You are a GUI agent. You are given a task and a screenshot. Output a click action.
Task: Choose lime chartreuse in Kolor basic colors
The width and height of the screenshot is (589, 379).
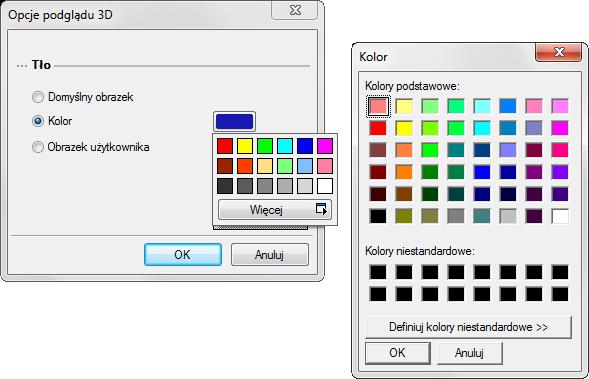[x=430, y=128]
